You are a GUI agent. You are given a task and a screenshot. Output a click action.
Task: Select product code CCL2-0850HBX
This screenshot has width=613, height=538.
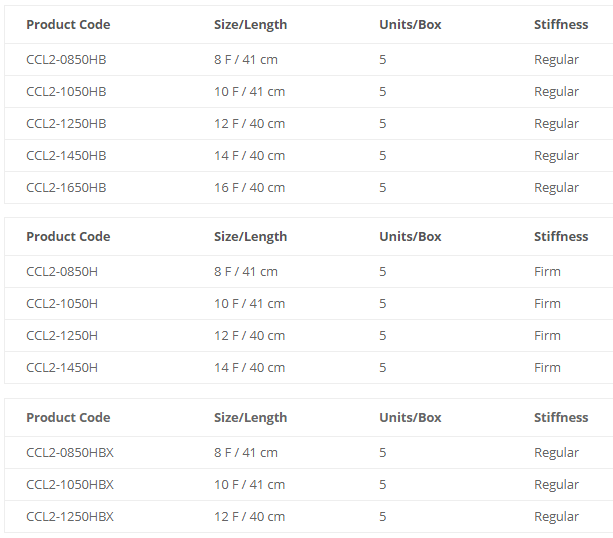tap(70, 453)
